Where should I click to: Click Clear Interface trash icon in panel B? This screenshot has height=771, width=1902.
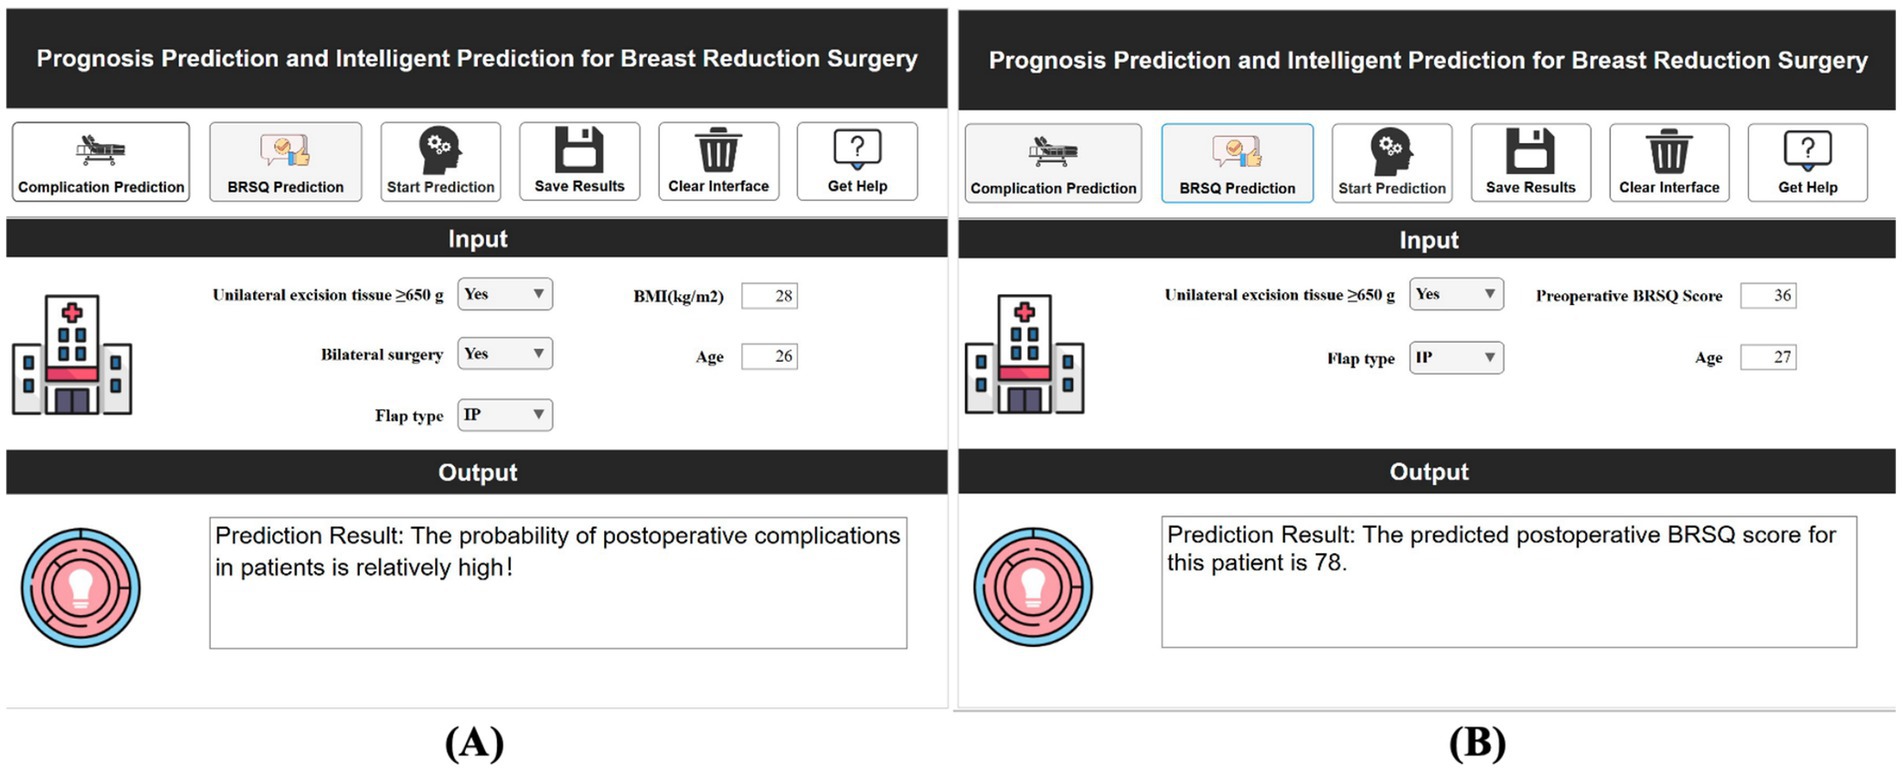pyautogui.click(x=1669, y=152)
